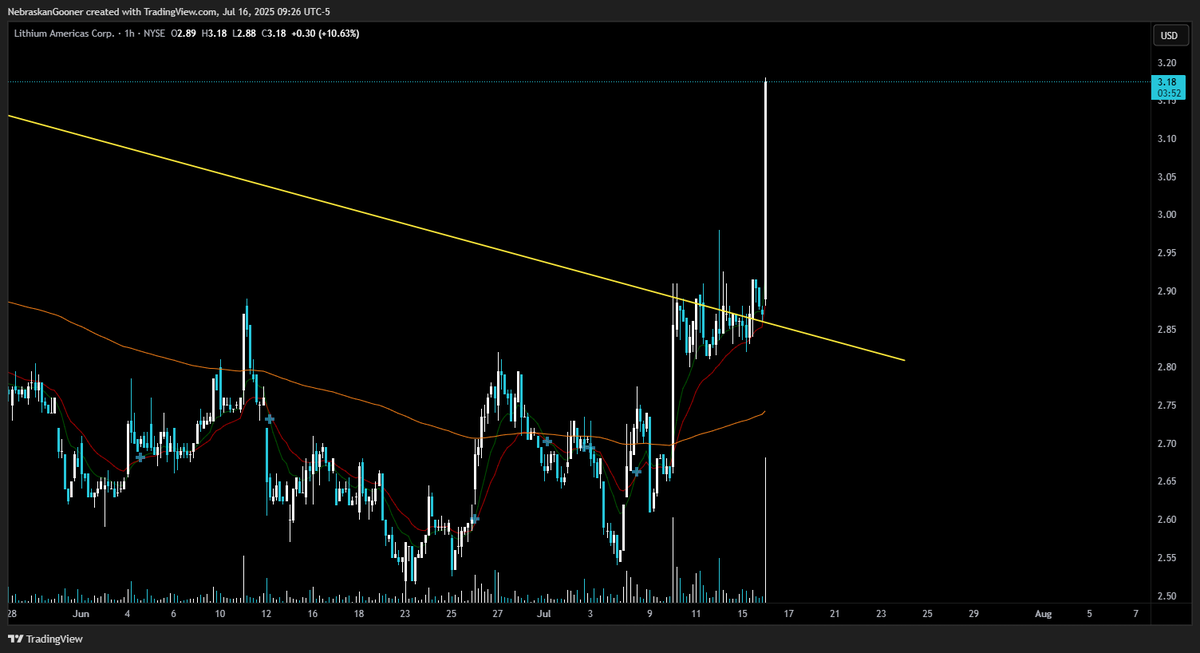The width and height of the screenshot is (1200, 653).
Task: Click the close value C3.18 in legend
Action: tap(274, 33)
